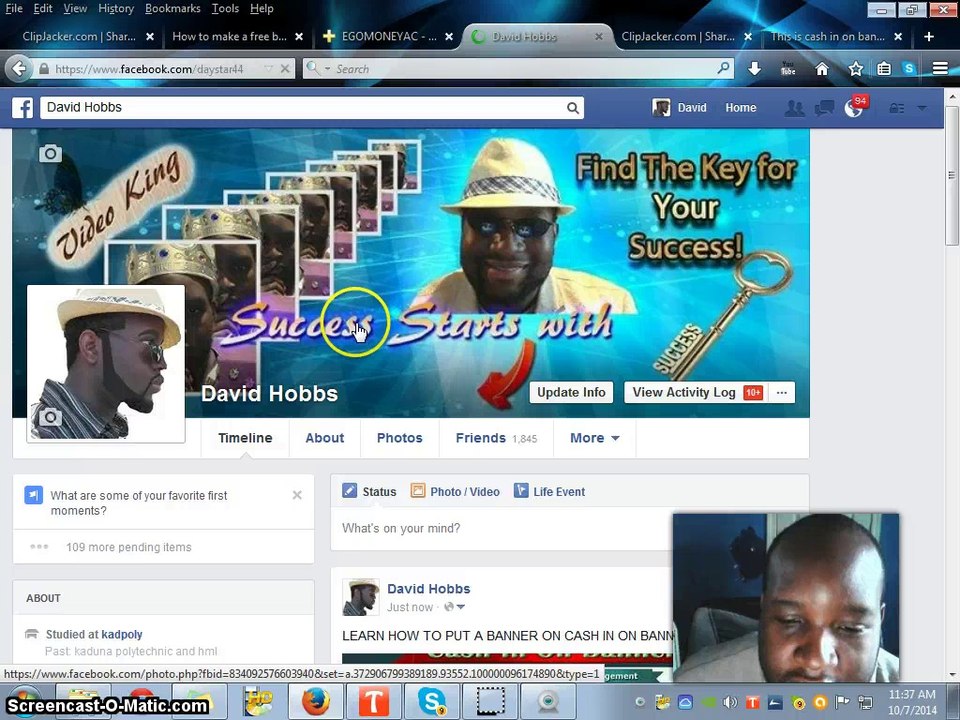Viewport: 960px width, 720px height.
Task: Switch to 'This is cash in on ban...' tab
Action: pyautogui.click(x=828, y=37)
